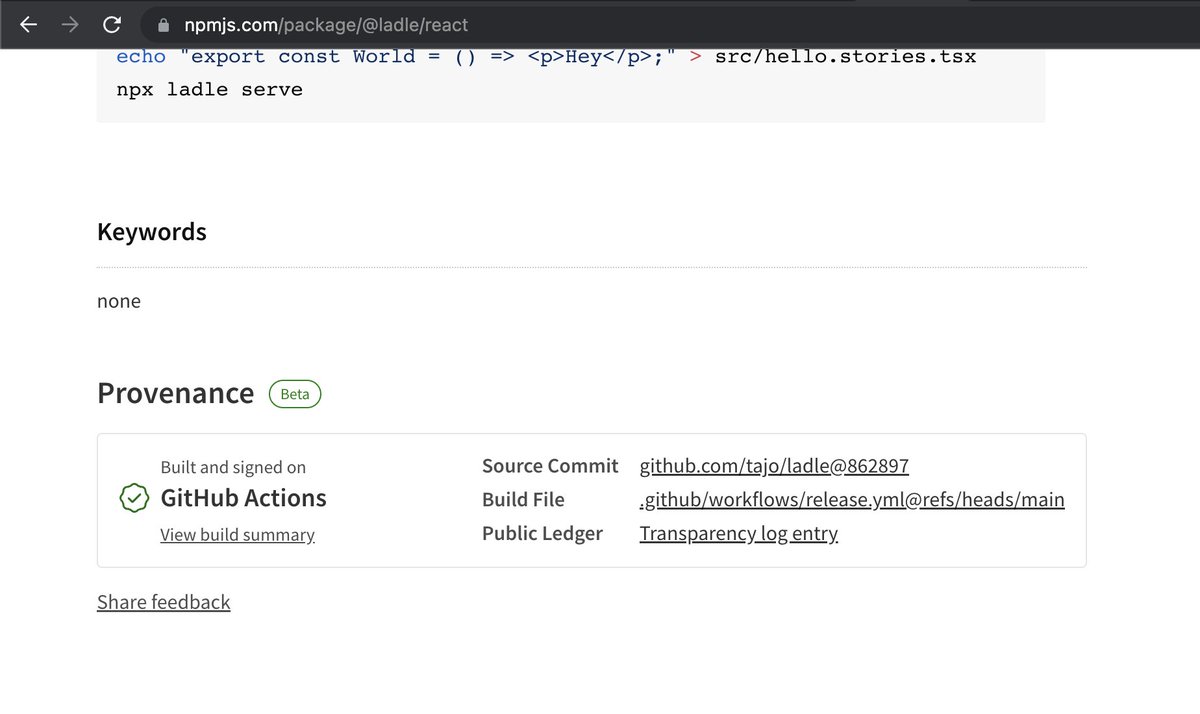
Task: Click the echo export const World code line
Action: [546, 56]
